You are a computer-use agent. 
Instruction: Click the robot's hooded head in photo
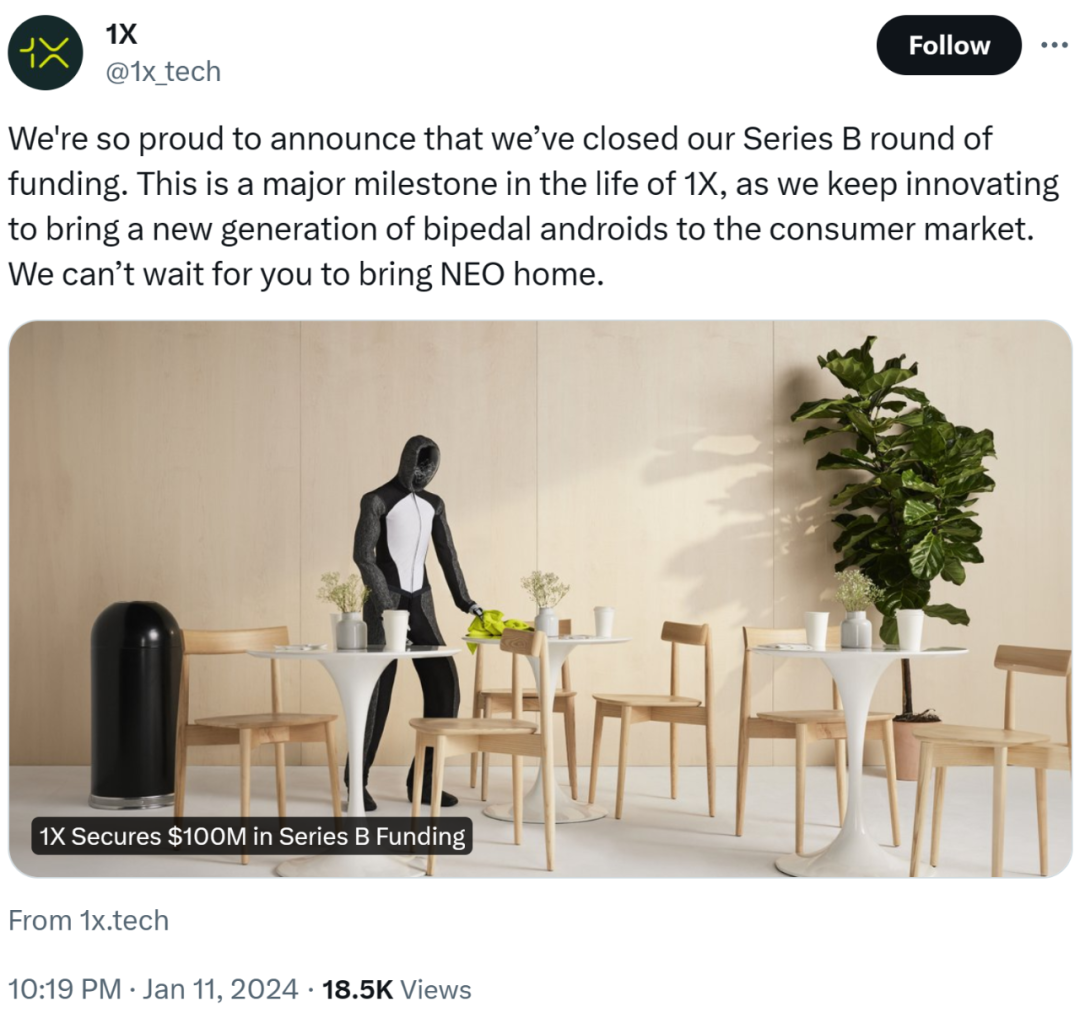pos(418,462)
